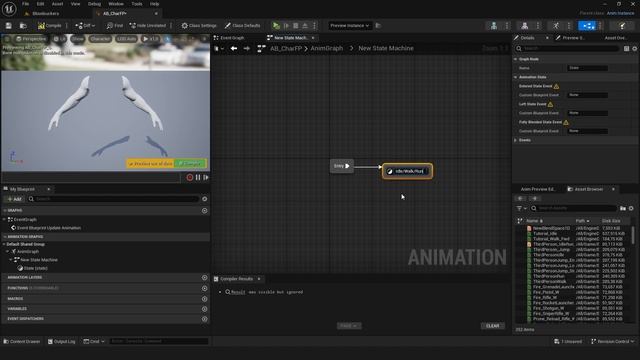Viewport: 640px width, 360px height.
Task: Open the Edit menu
Action: 40,4
